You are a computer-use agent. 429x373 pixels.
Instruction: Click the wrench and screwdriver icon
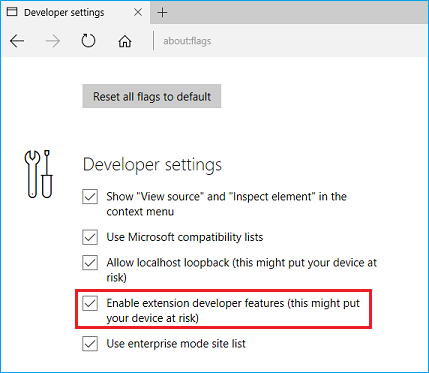pos(38,174)
